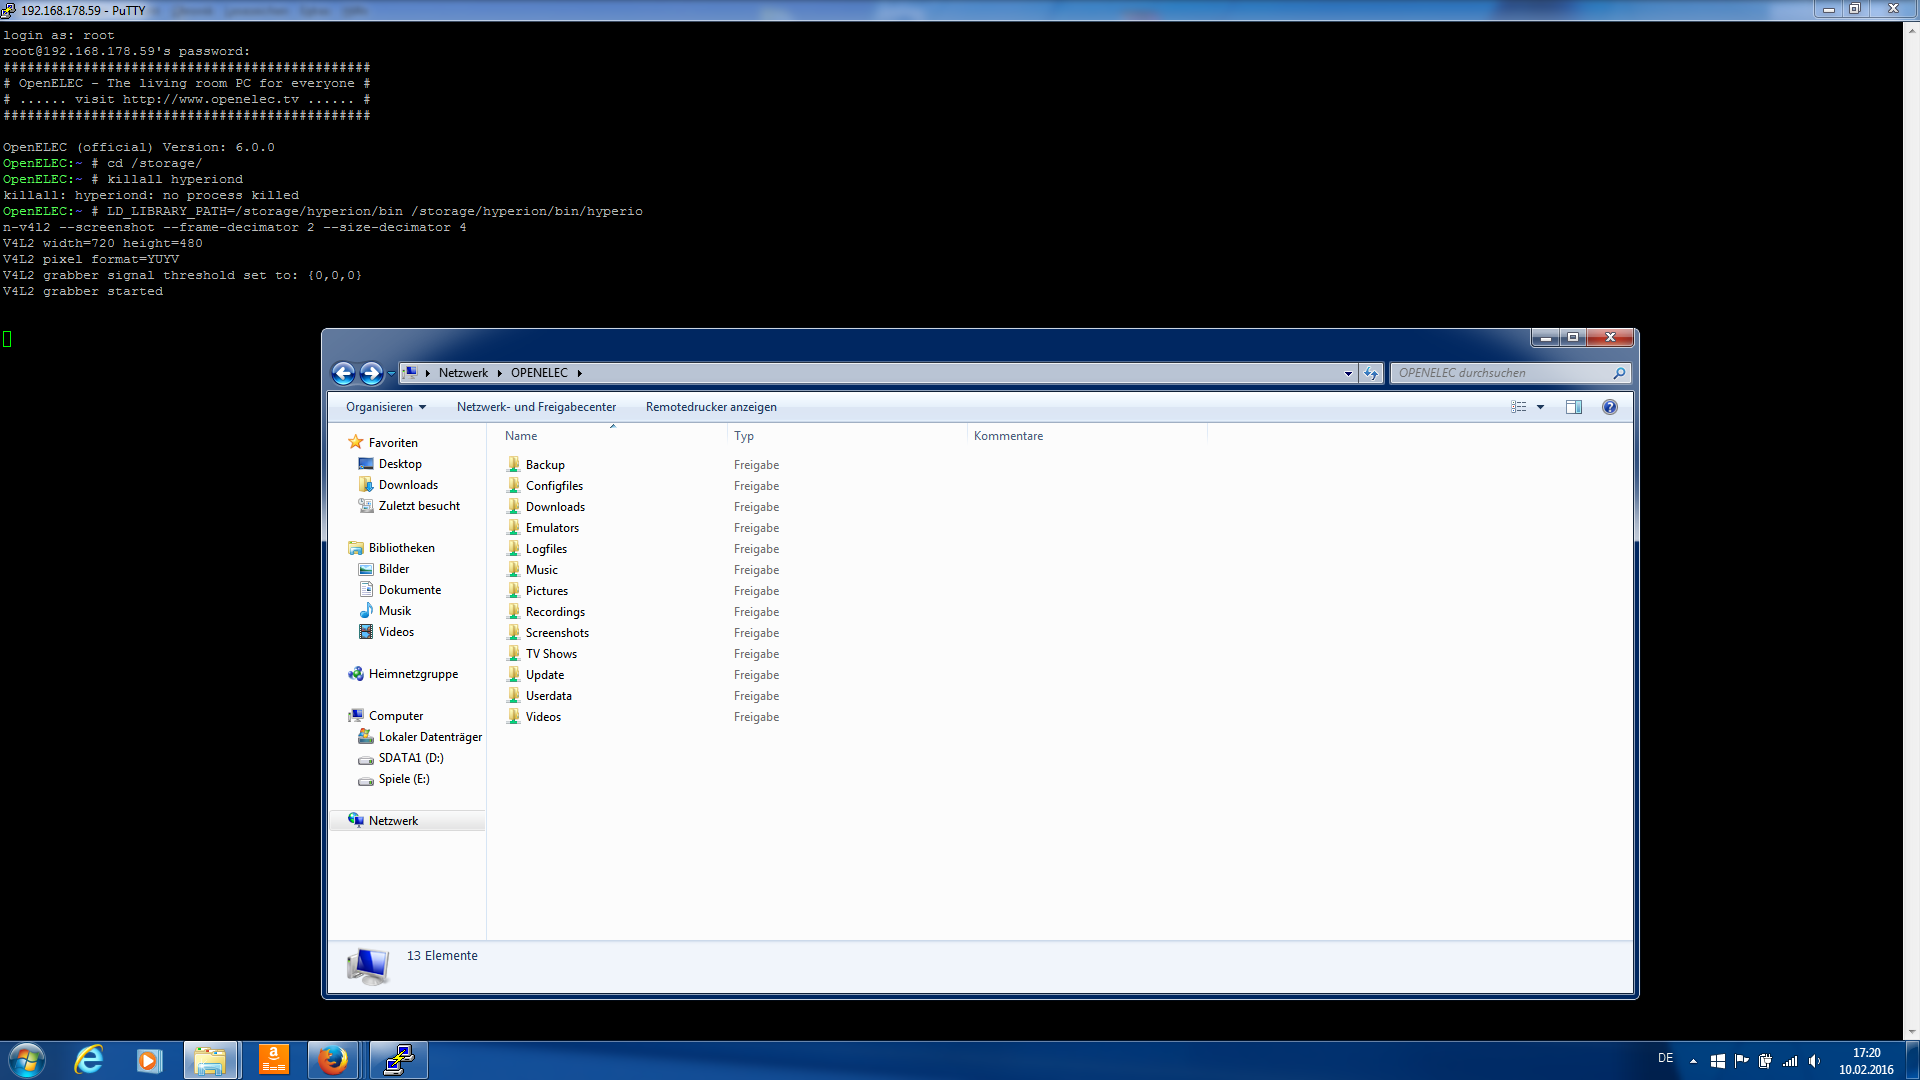Screen dimensions: 1920x1080
Task: Expand the address bar history dropdown
Action: click(x=1347, y=373)
